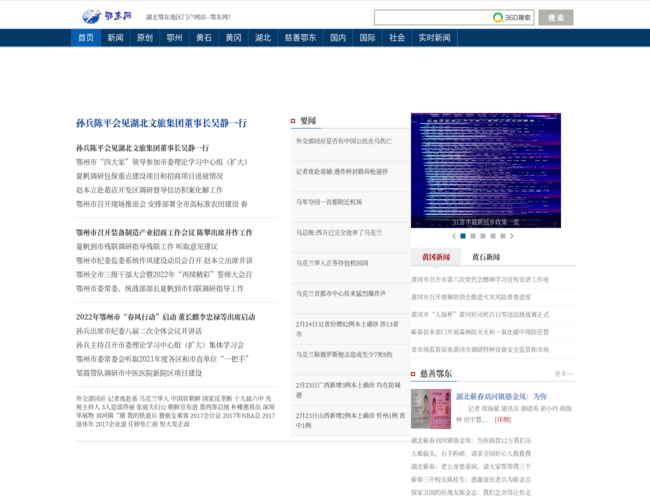
Task: Open headline 鄂州市召开装备制造产业招商工作会议
Action: point(164,233)
